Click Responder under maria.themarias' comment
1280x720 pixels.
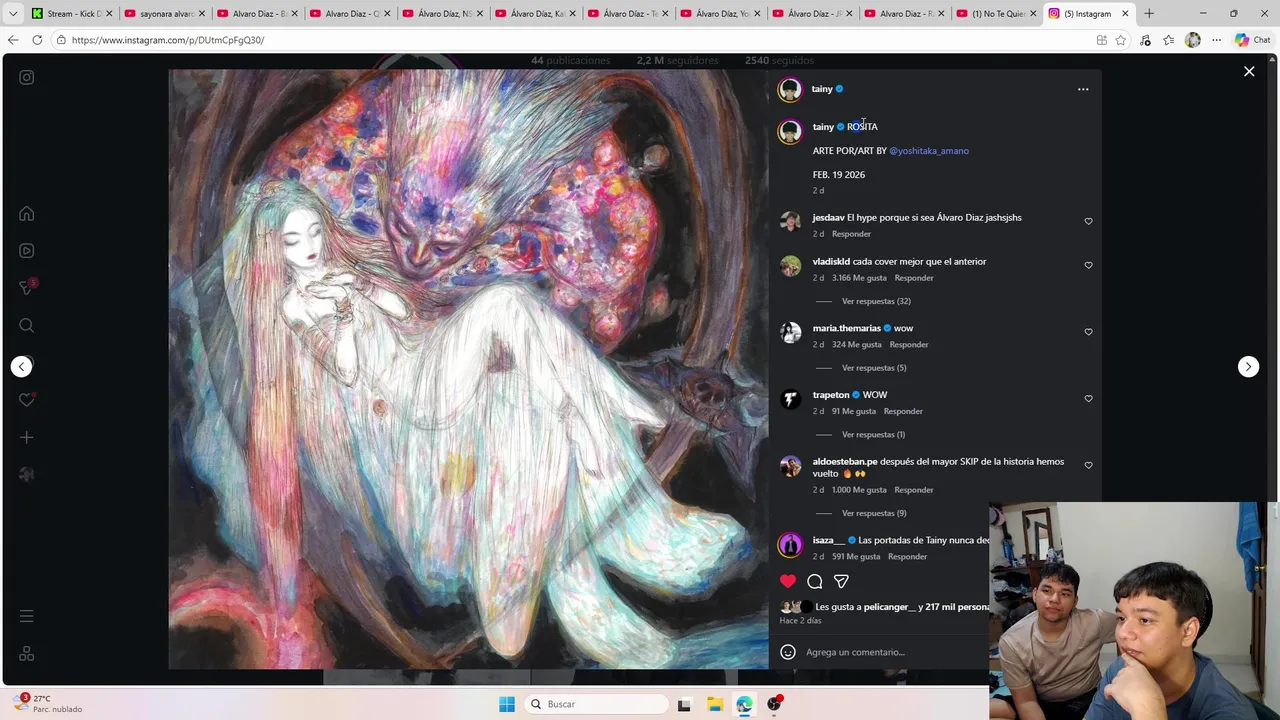coord(909,345)
